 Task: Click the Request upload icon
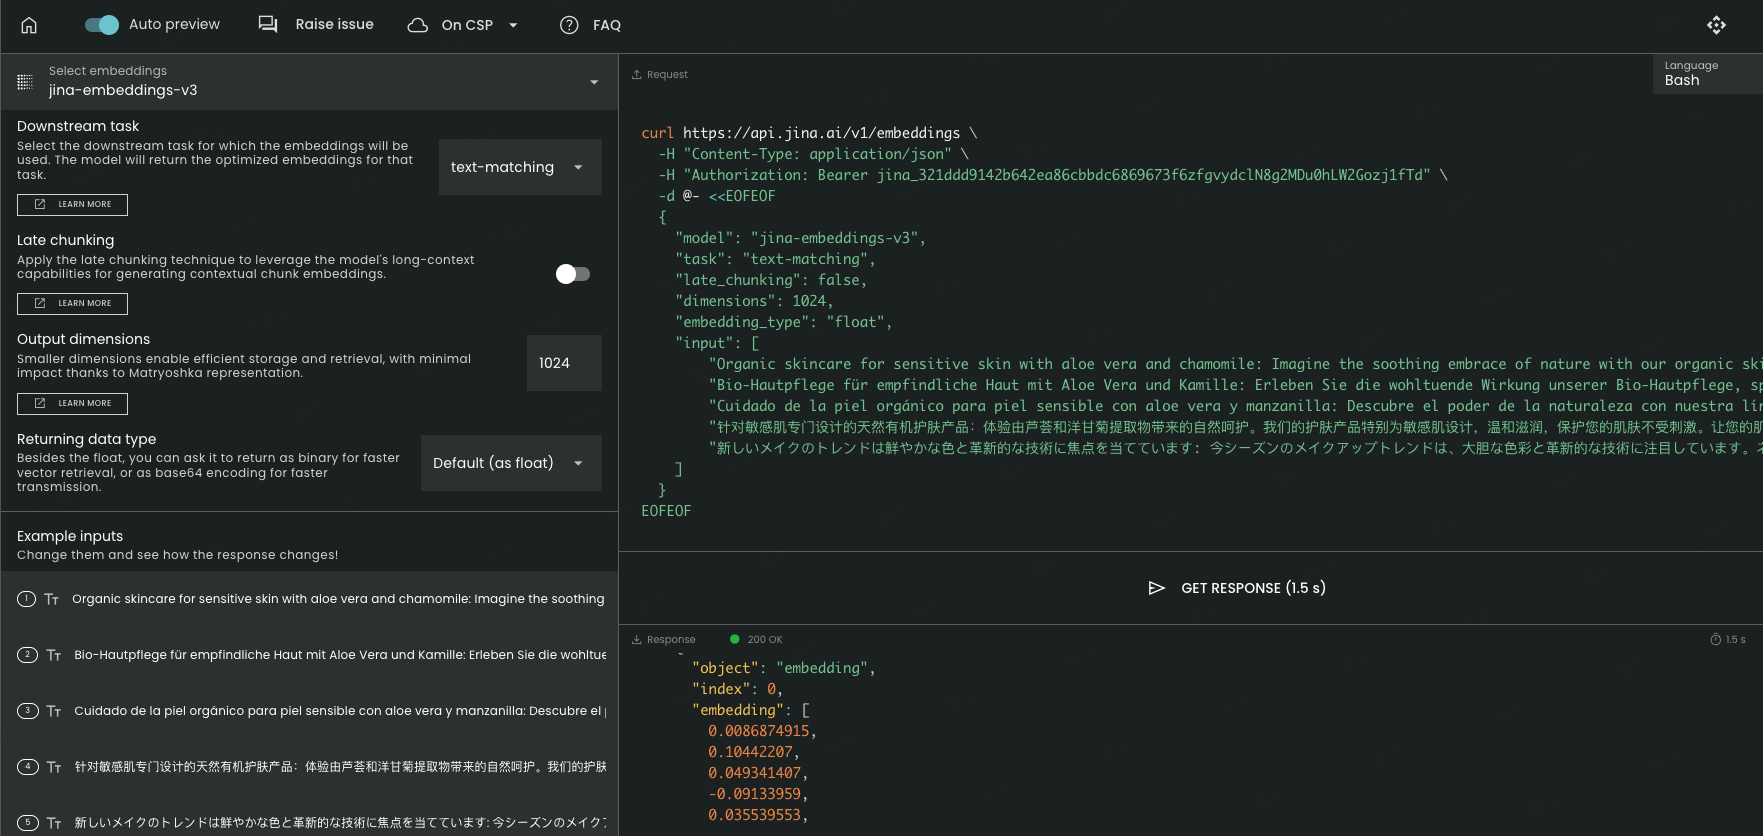pos(636,75)
